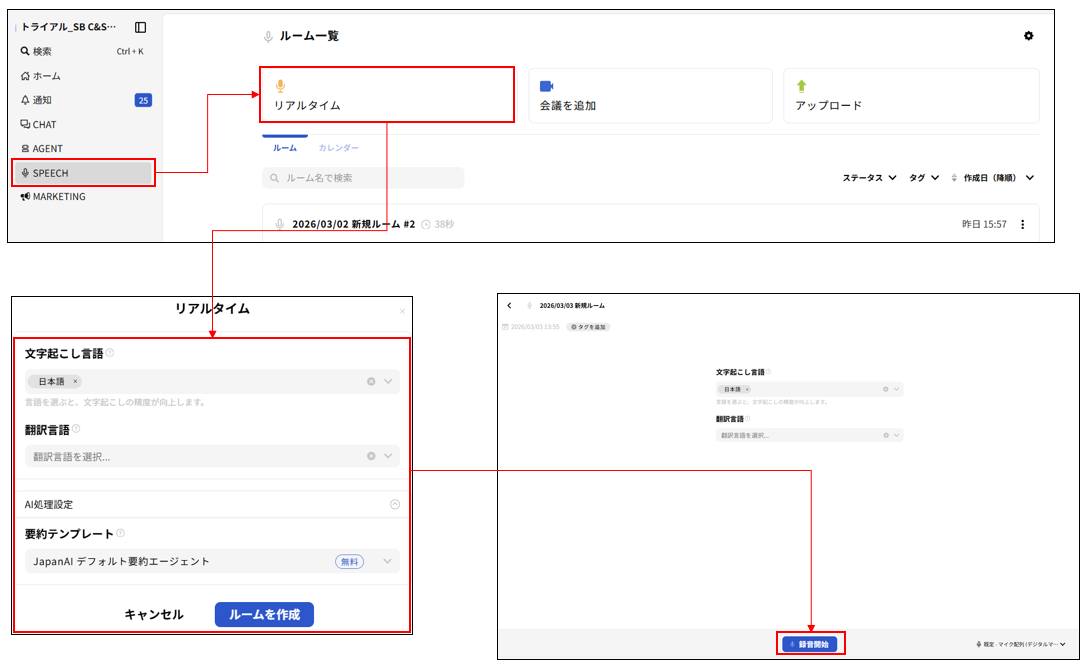Click the ルーム名で検索 search field
Viewport: 1087px width, 670px height.
tap(363, 178)
